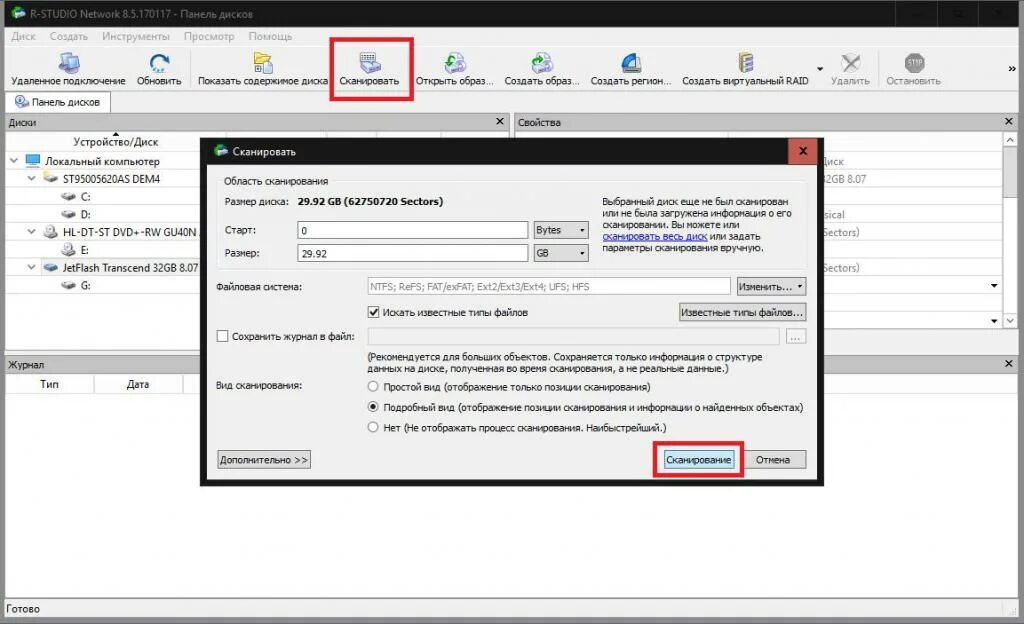Click the Дополнительно expander button
1024x624 pixels.
[262, 459]
